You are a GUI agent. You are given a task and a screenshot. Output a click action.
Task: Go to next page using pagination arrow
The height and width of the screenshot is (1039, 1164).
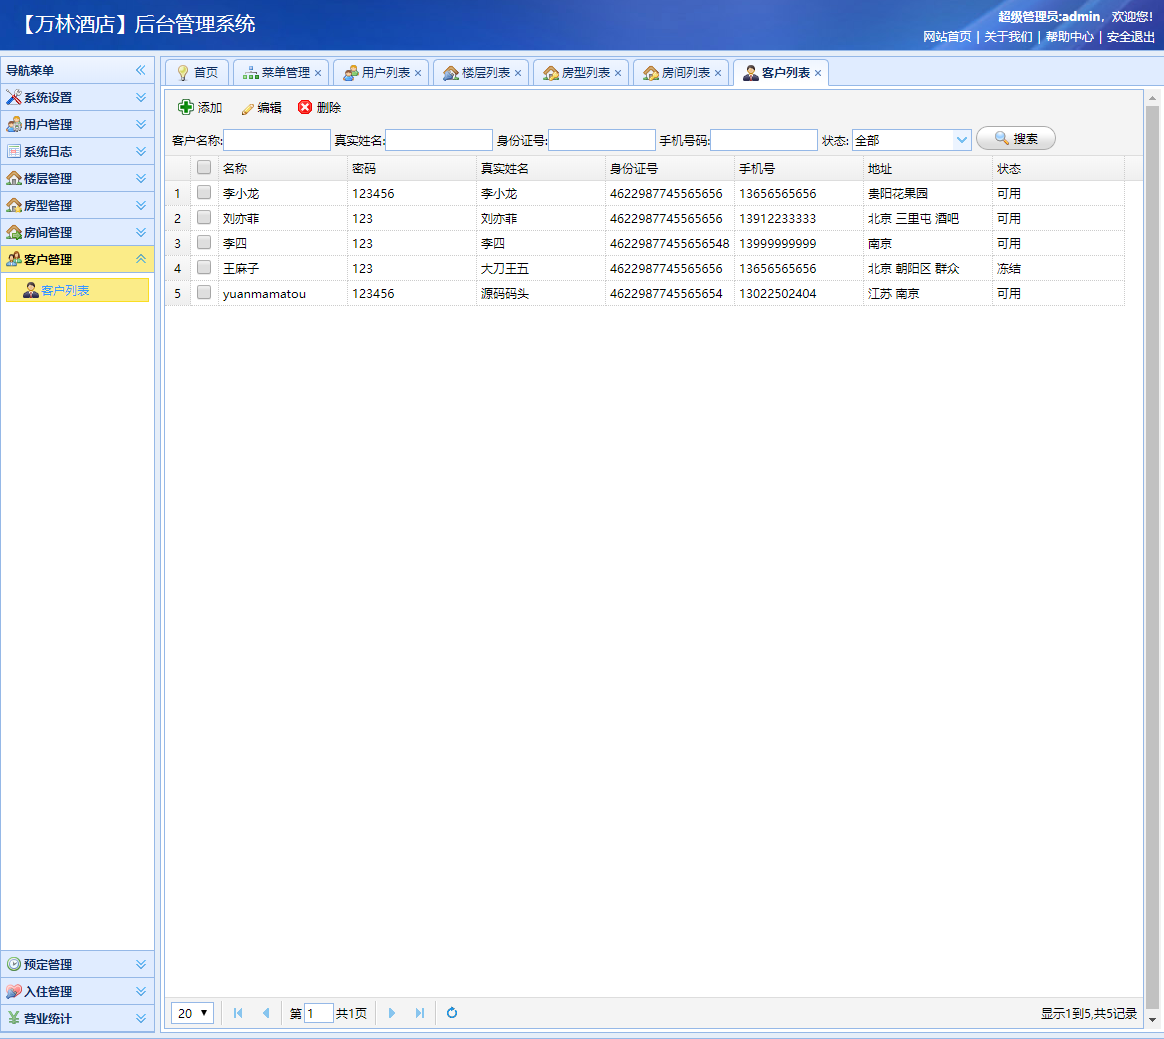coord(392,1013)
